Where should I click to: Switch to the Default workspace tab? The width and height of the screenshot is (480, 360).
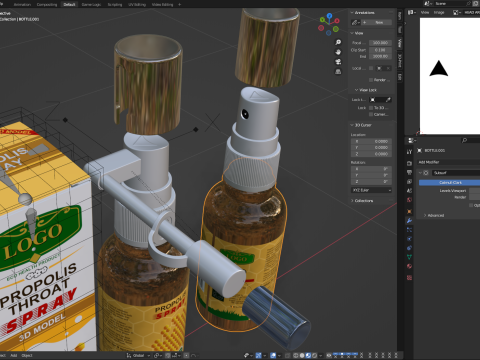pyautogui.click(x=69, y=4)
